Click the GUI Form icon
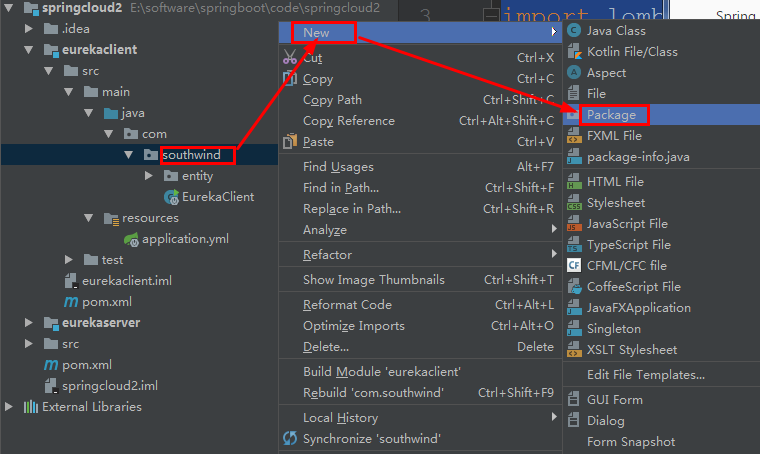Viewport: 760px width, 454px height. (x=574, y=399)
